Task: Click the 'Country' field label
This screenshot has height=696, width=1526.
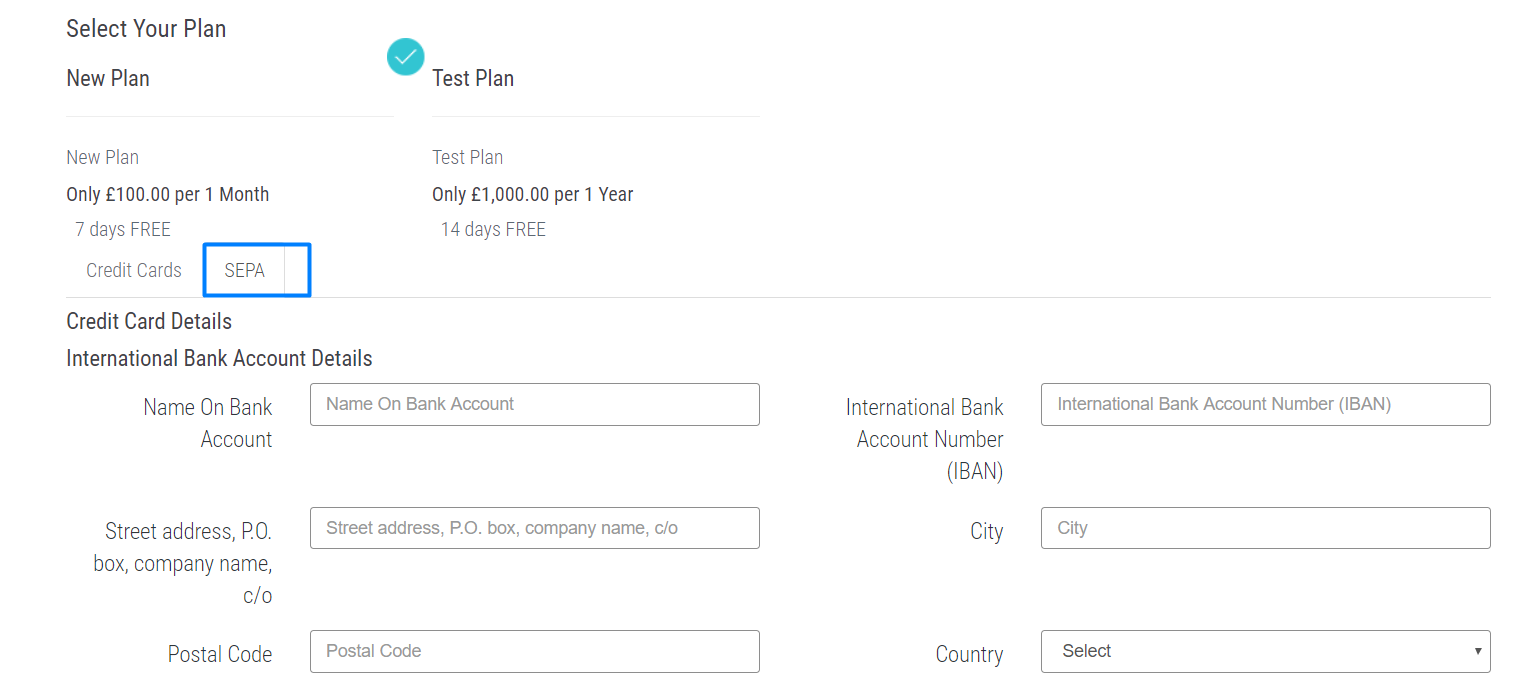Action: click(969, 654)
